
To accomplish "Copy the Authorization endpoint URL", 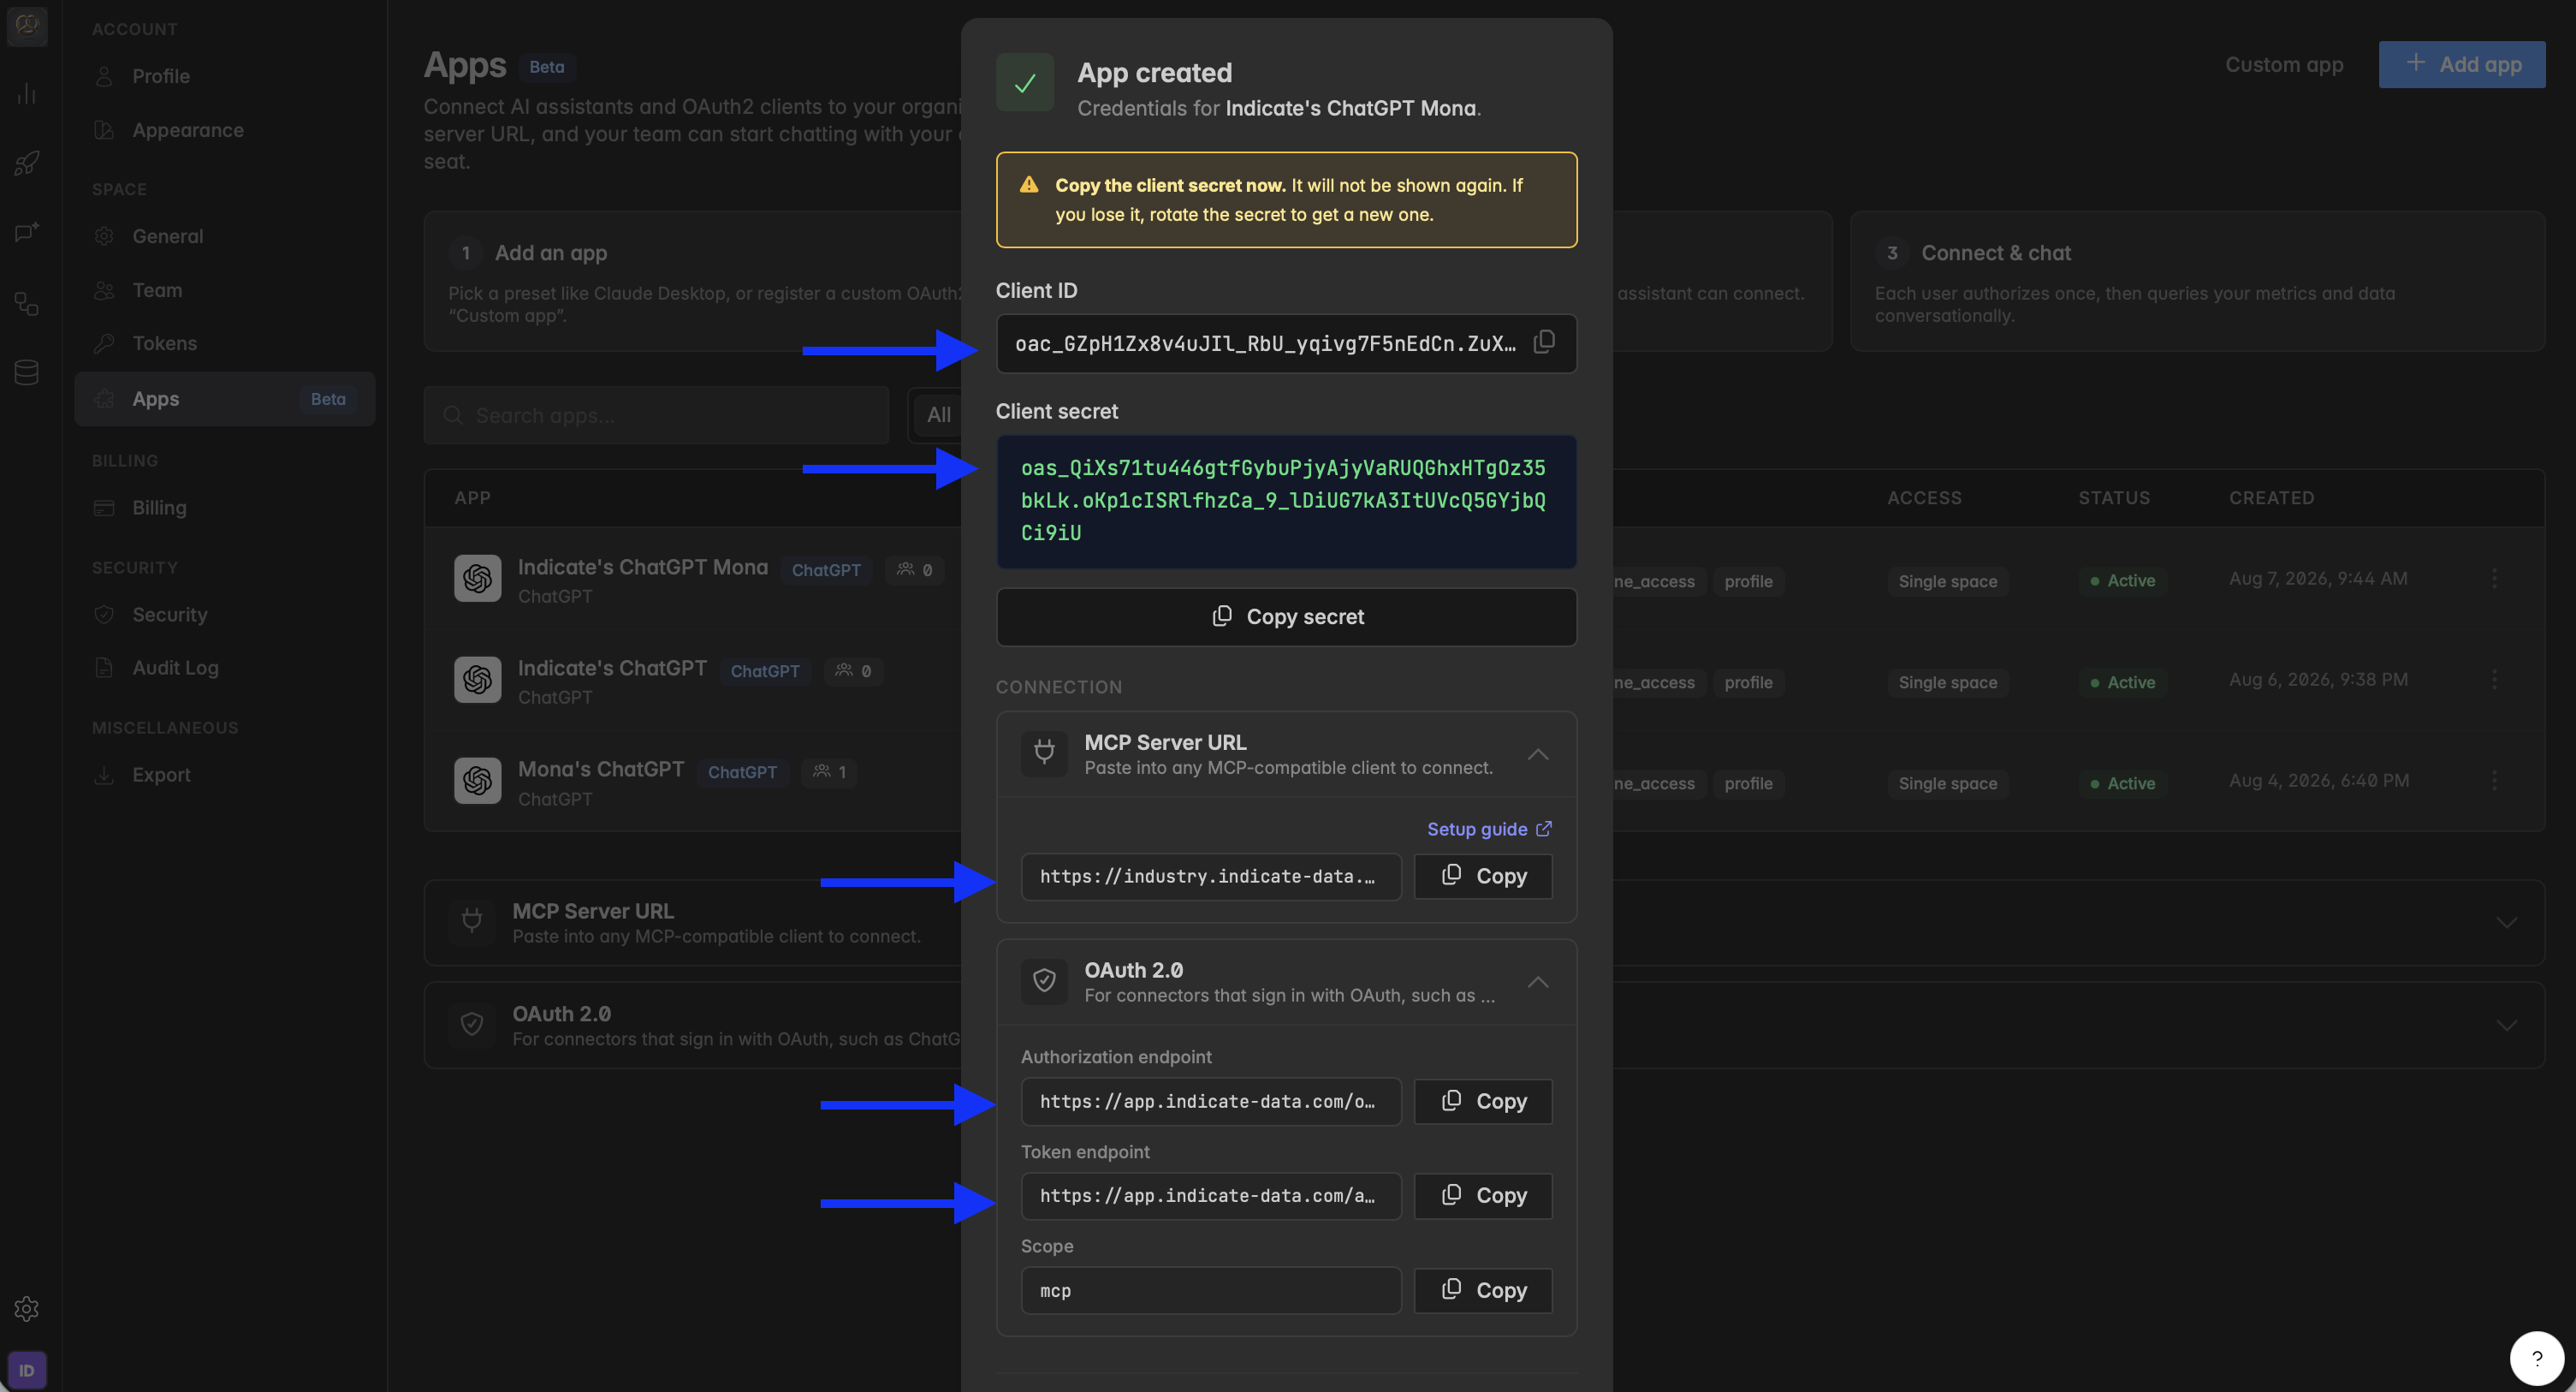I will click(1483, 1101).
